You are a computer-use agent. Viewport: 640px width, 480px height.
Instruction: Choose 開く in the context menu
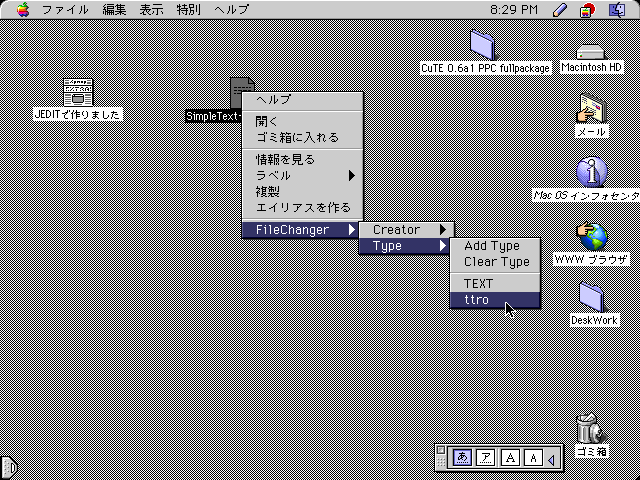tap(302, 122)
